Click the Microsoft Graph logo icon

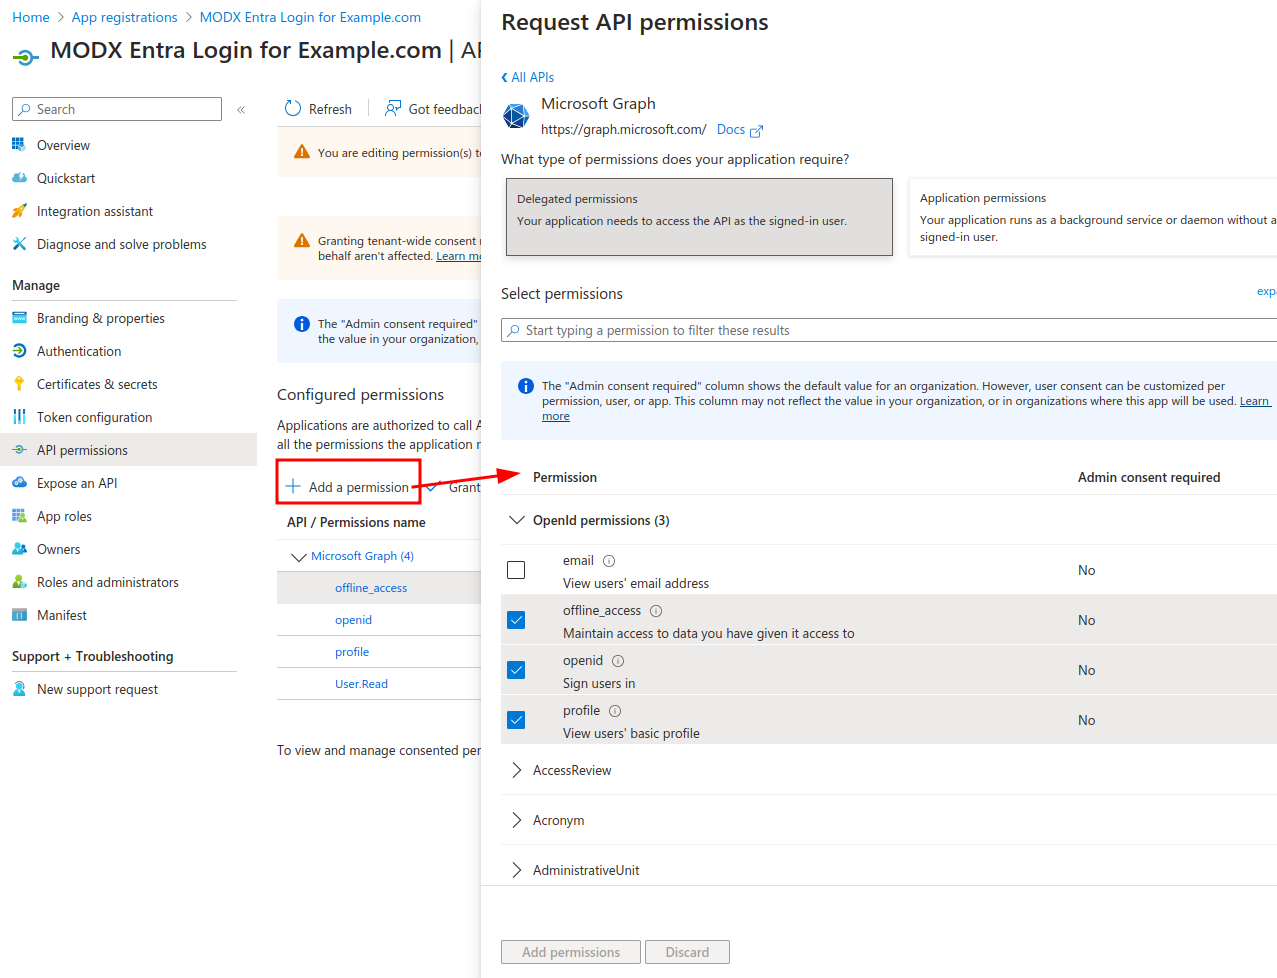click(x=516, y=116)
